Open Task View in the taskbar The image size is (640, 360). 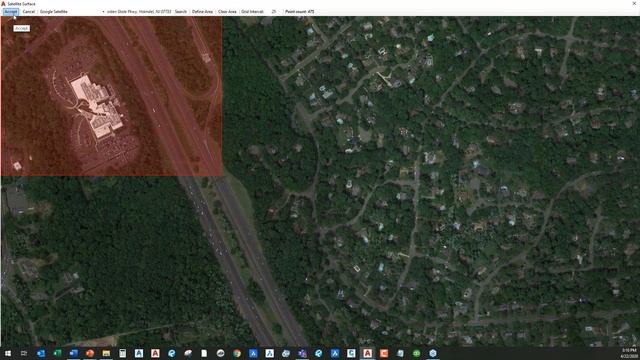[24, 353]
